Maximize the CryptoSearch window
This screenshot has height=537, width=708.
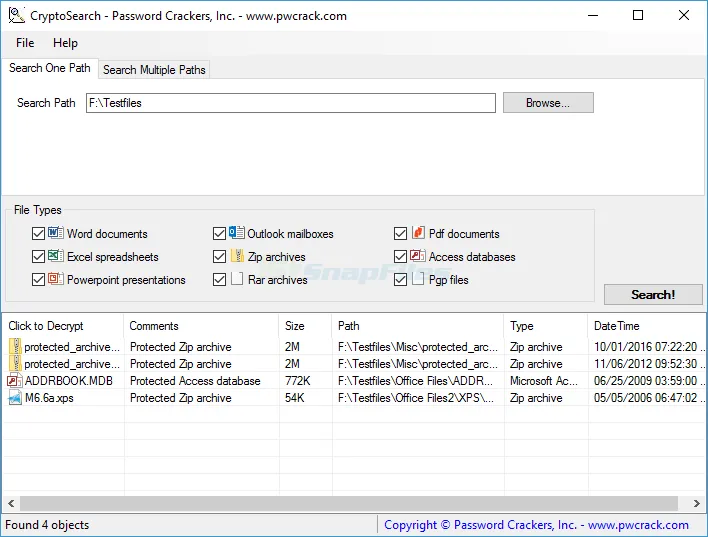(x=638, y=15)
